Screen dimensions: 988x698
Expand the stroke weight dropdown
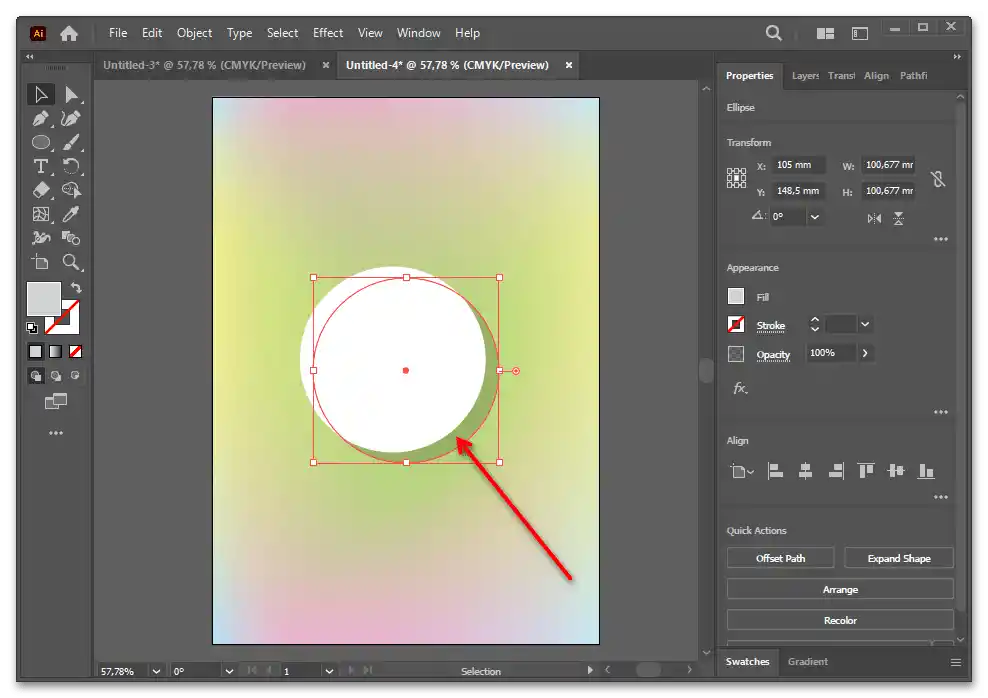coord(865,325)
